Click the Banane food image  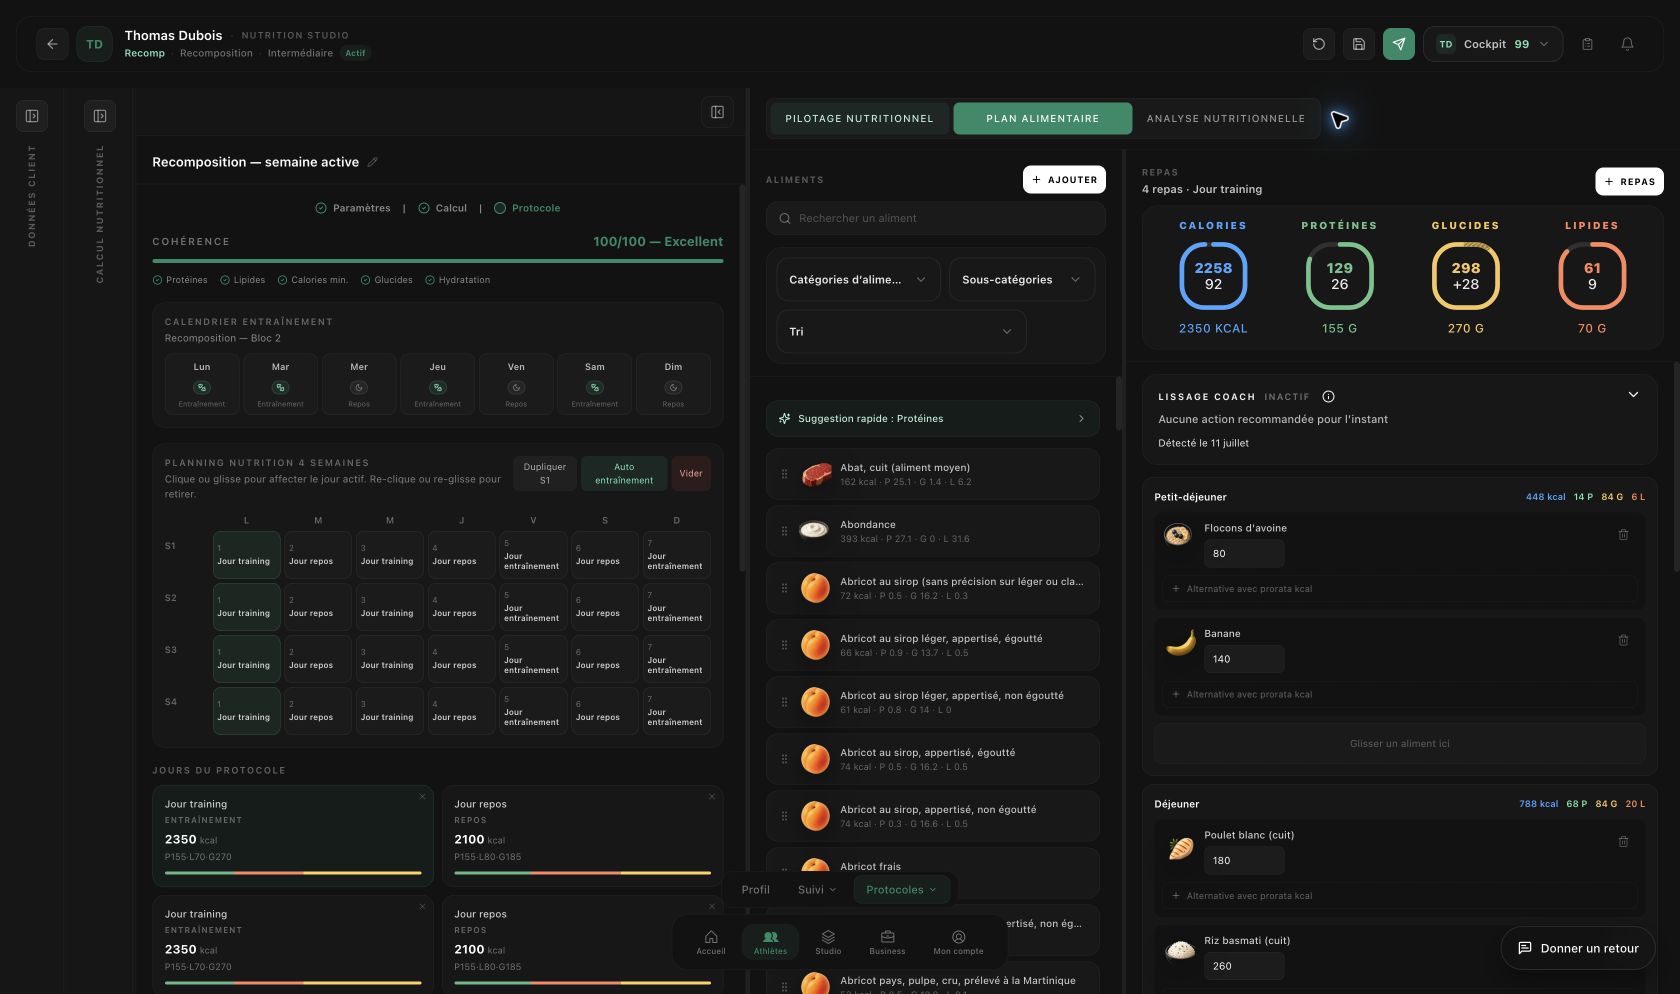[1181, 642]
